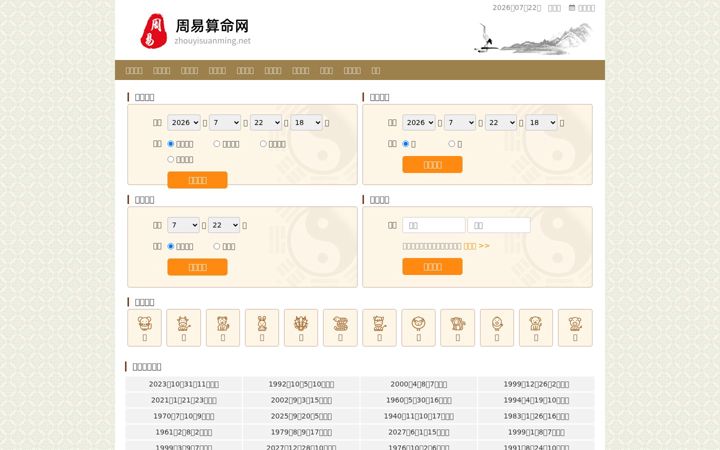Click the date cell starting with 2023
Image resolution: width=720 pixels, height=450 pixels.
(x=184, y=384)
